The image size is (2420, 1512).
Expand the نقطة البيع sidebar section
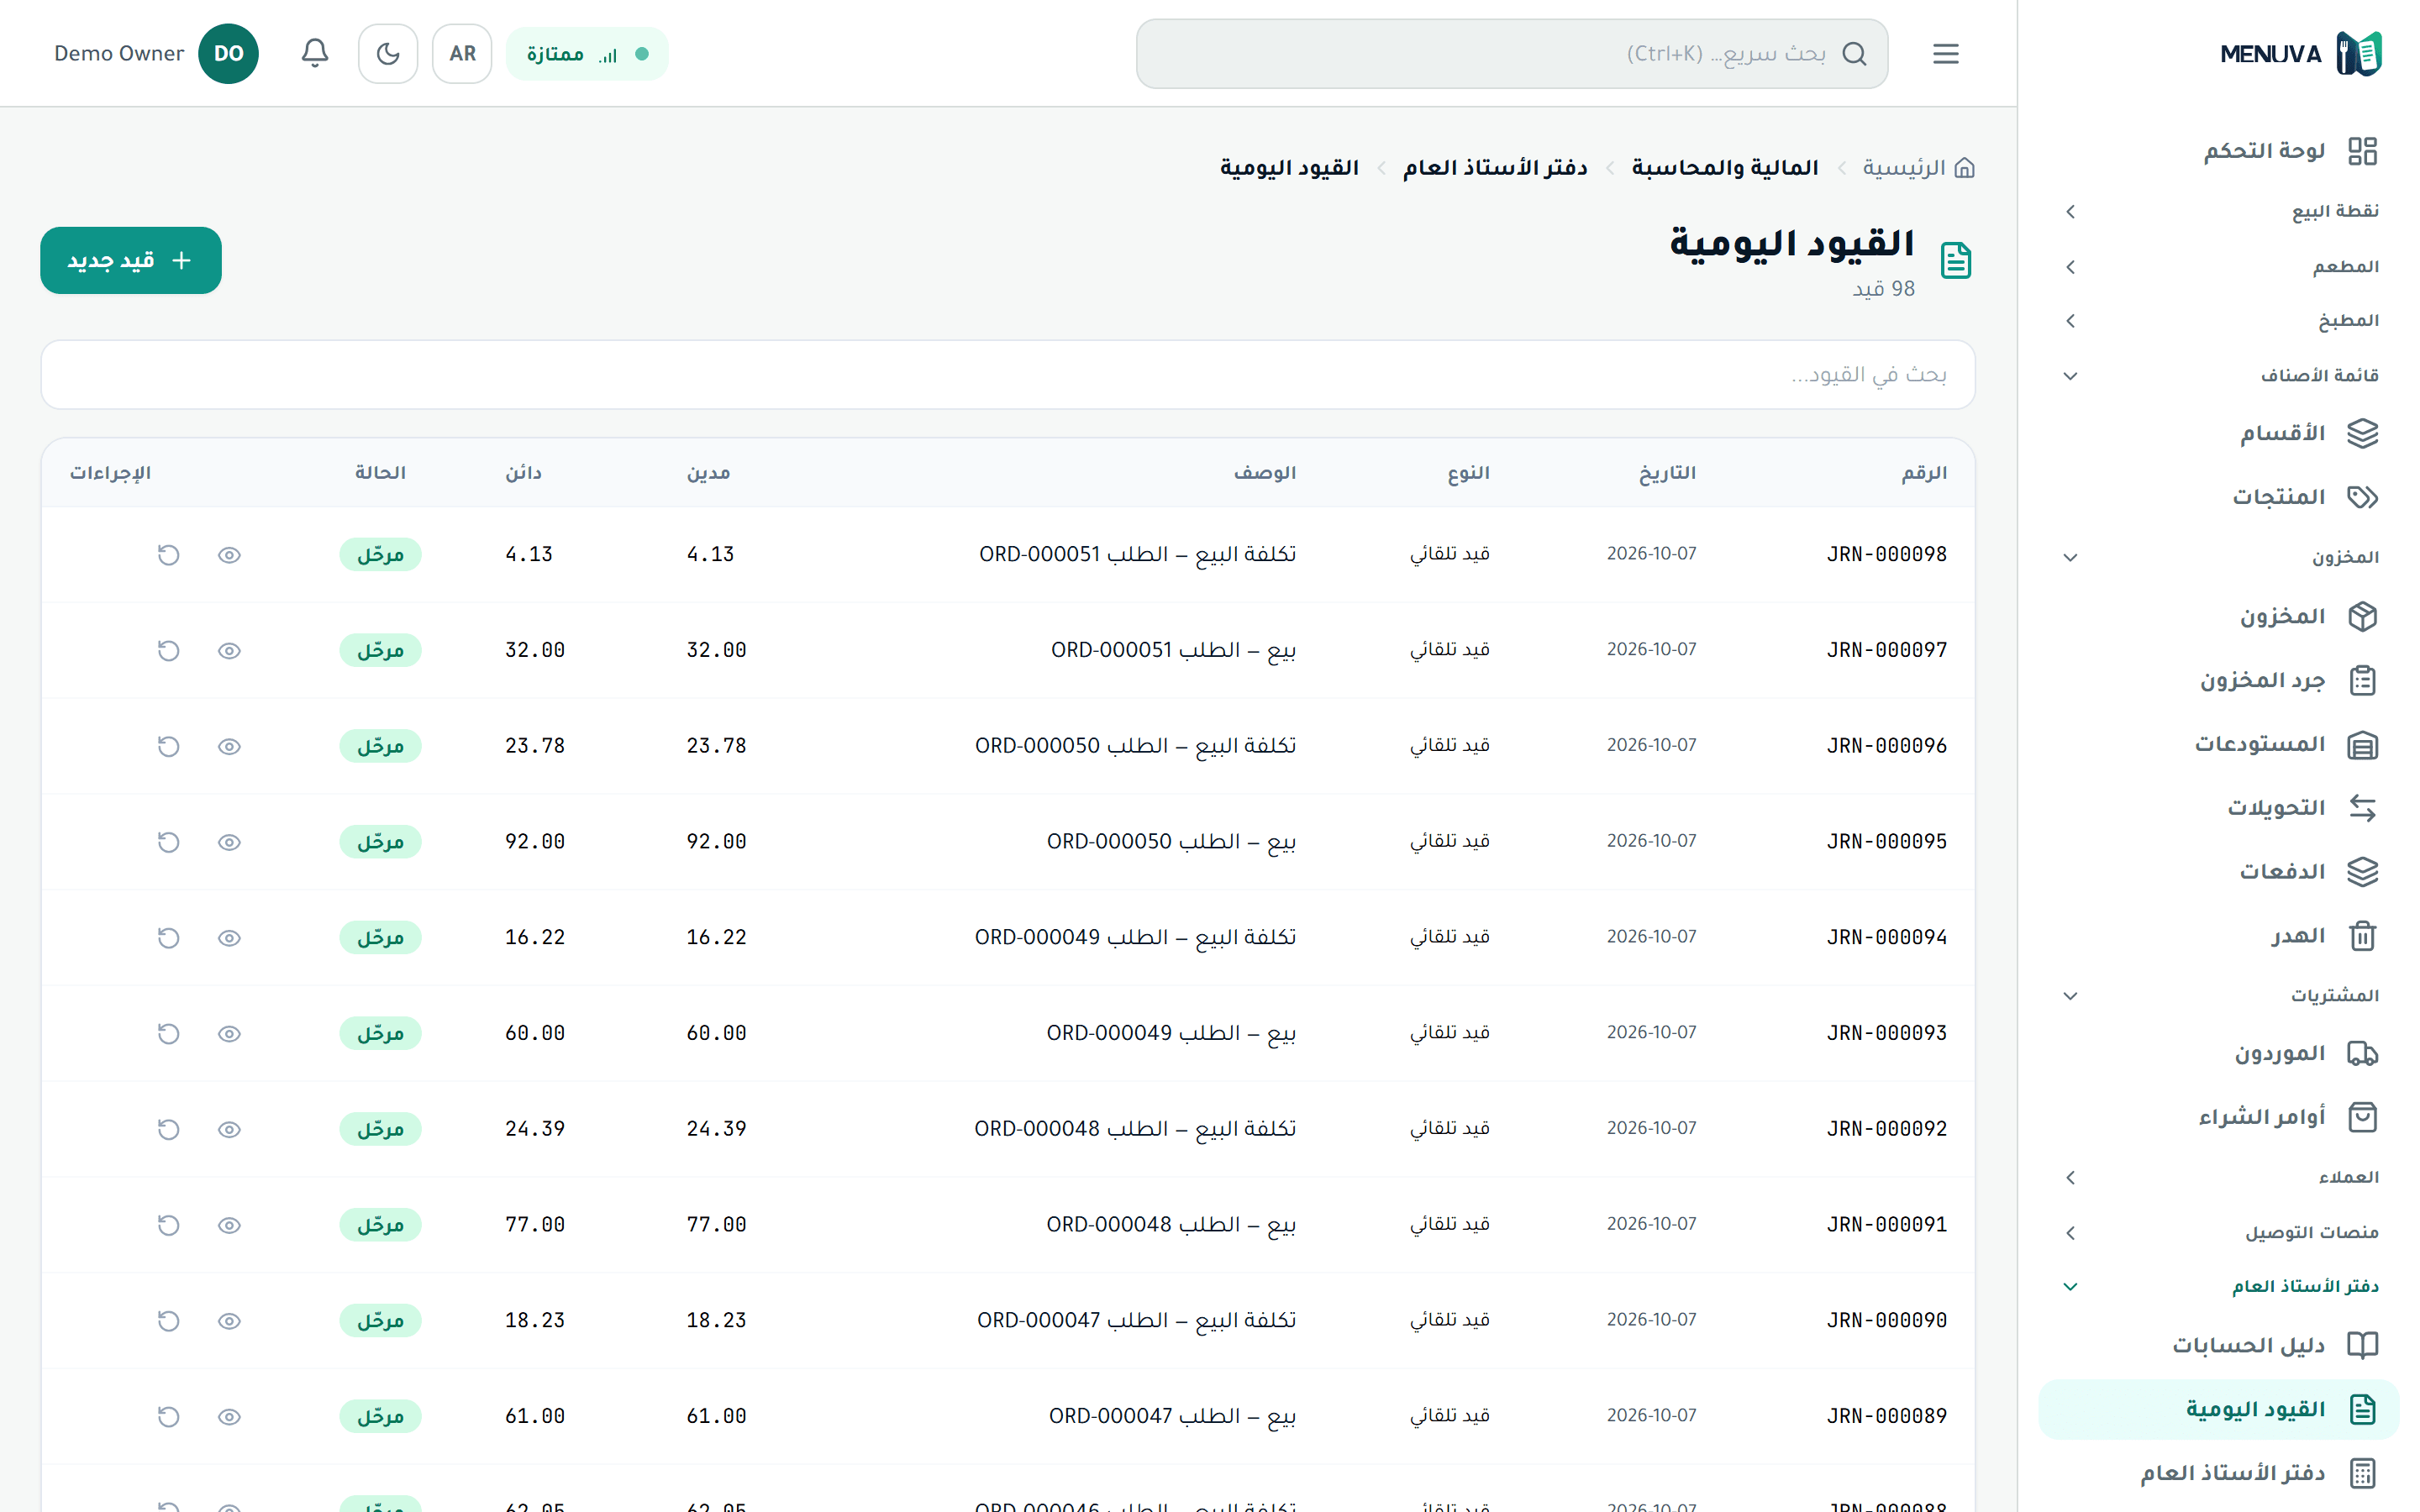[x=2218, y=212]
